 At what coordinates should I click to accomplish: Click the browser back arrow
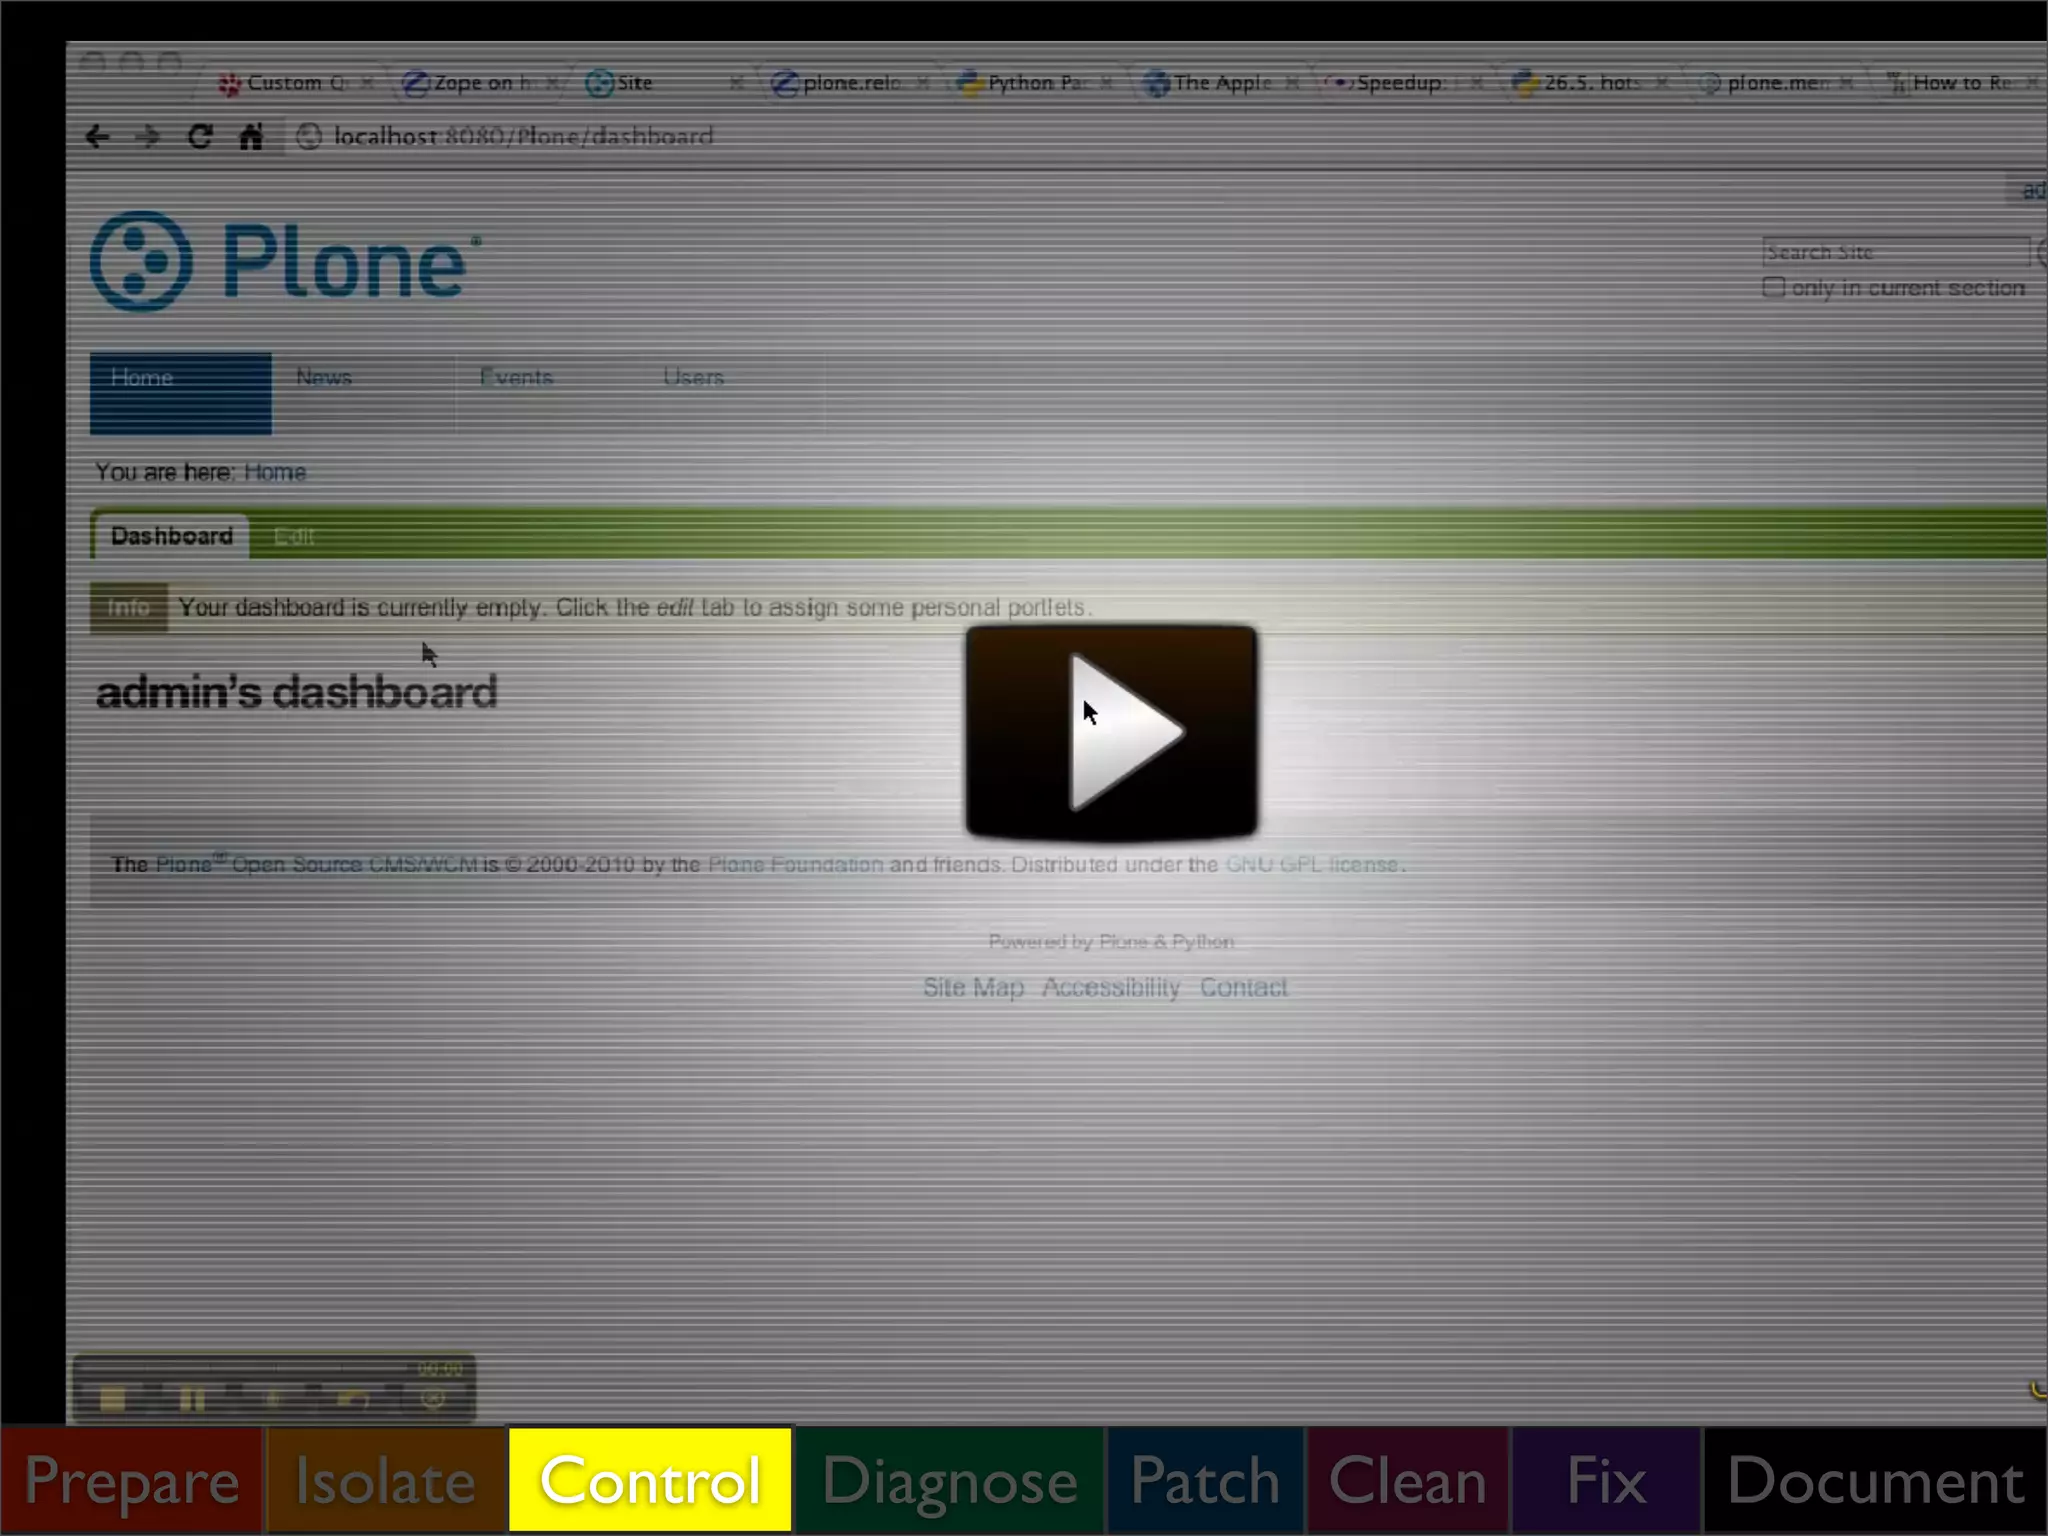tap(97, 136)
